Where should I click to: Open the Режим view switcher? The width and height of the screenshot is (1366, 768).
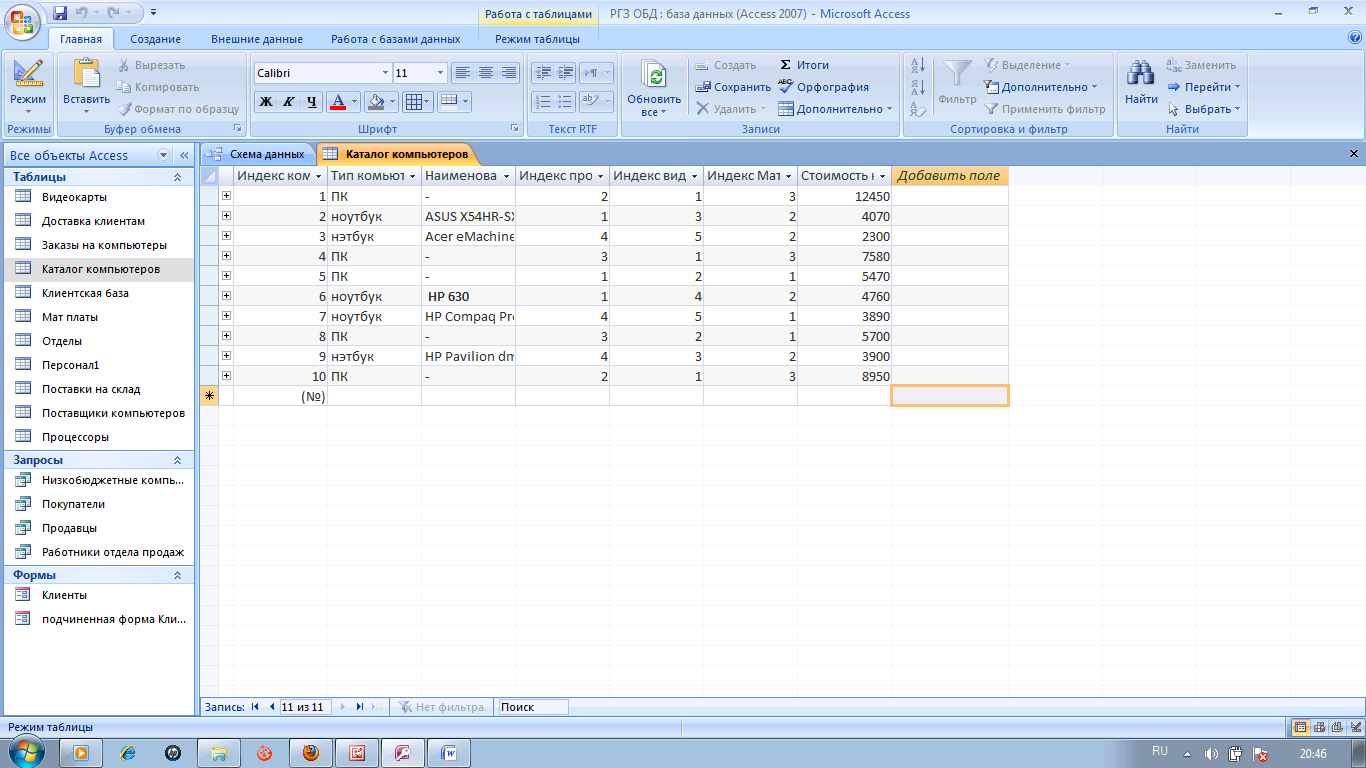pyautogui.click(x=28, y=87)
